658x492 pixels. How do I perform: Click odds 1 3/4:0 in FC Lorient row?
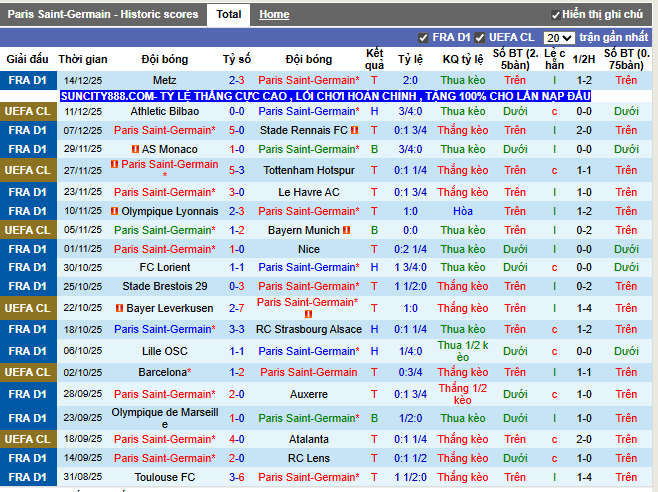tap(410, 267)
